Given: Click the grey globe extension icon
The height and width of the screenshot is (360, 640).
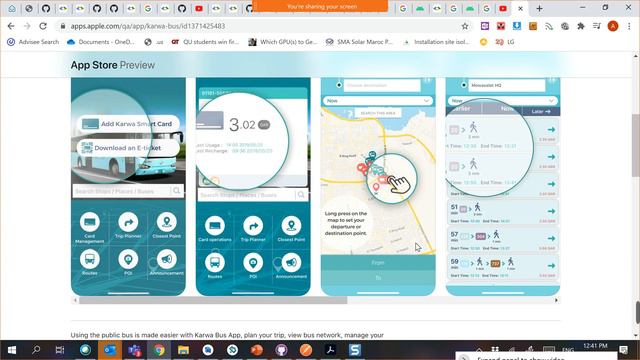Looking at the screenshot, I should pyautogui.click(x=565, y=26).
